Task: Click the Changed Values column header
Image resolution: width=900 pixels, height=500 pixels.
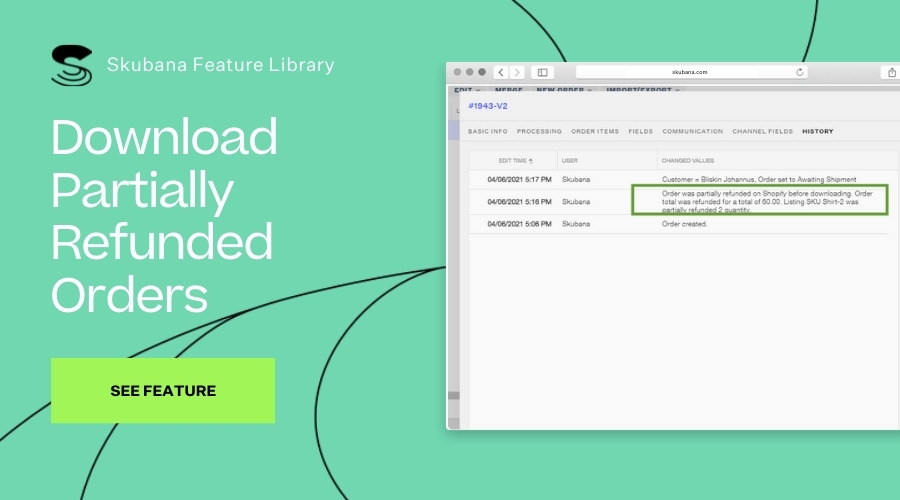Action: click(x=688, y=161)
